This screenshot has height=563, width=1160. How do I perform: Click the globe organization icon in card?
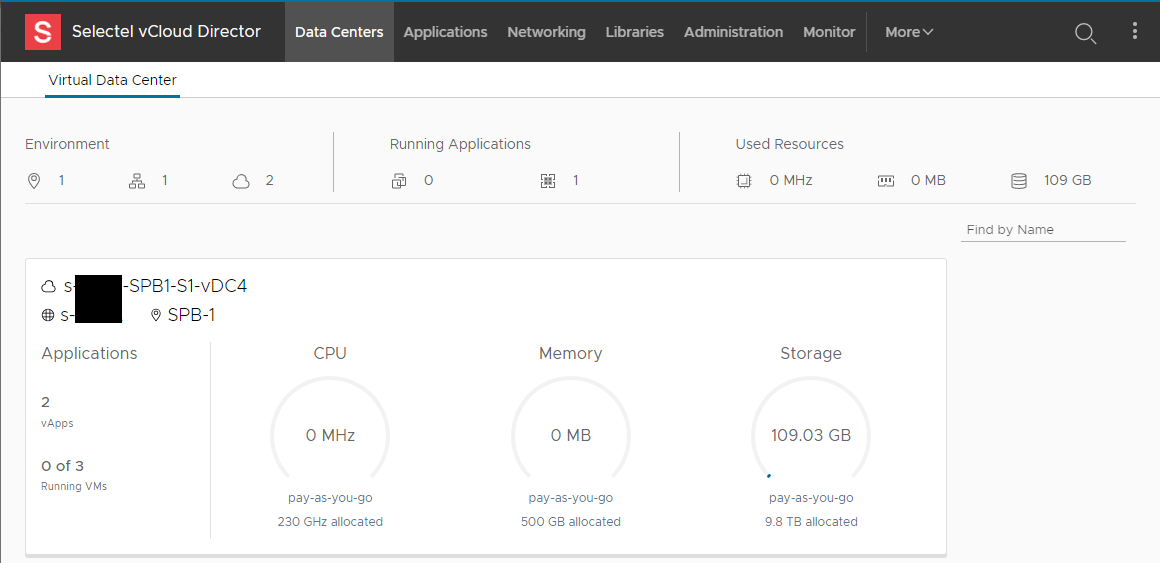point(48,315)
